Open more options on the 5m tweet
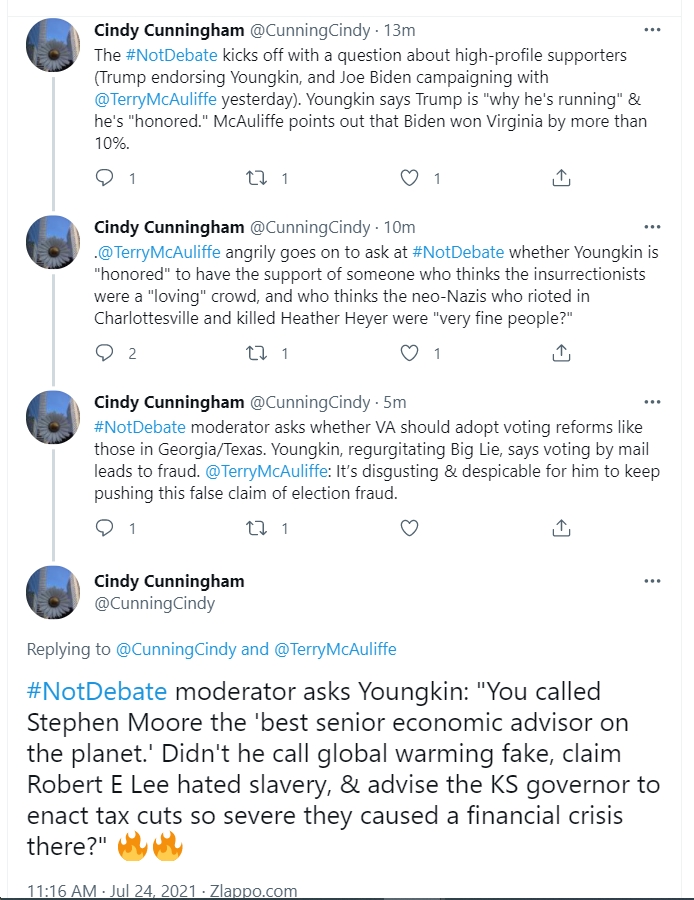Screen dimensions: 694x900 click(652, 402)
